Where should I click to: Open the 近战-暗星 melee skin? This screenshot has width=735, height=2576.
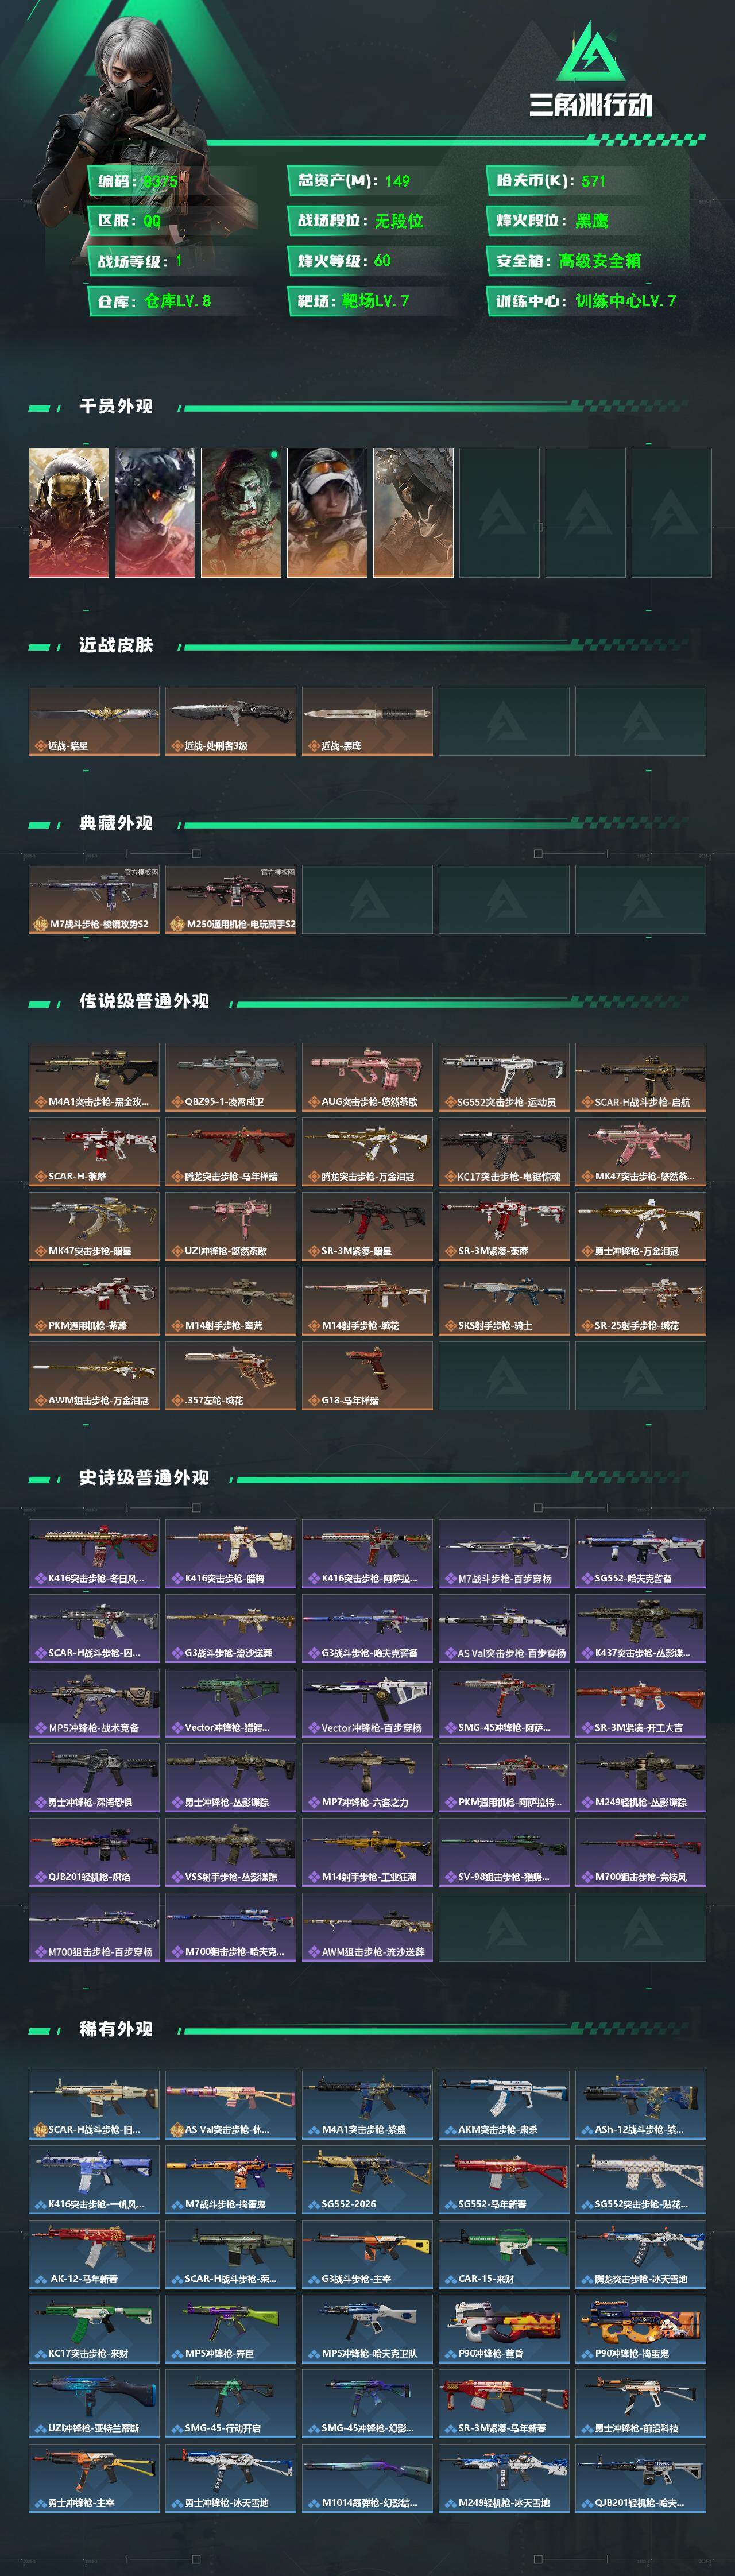pos(94,721)
